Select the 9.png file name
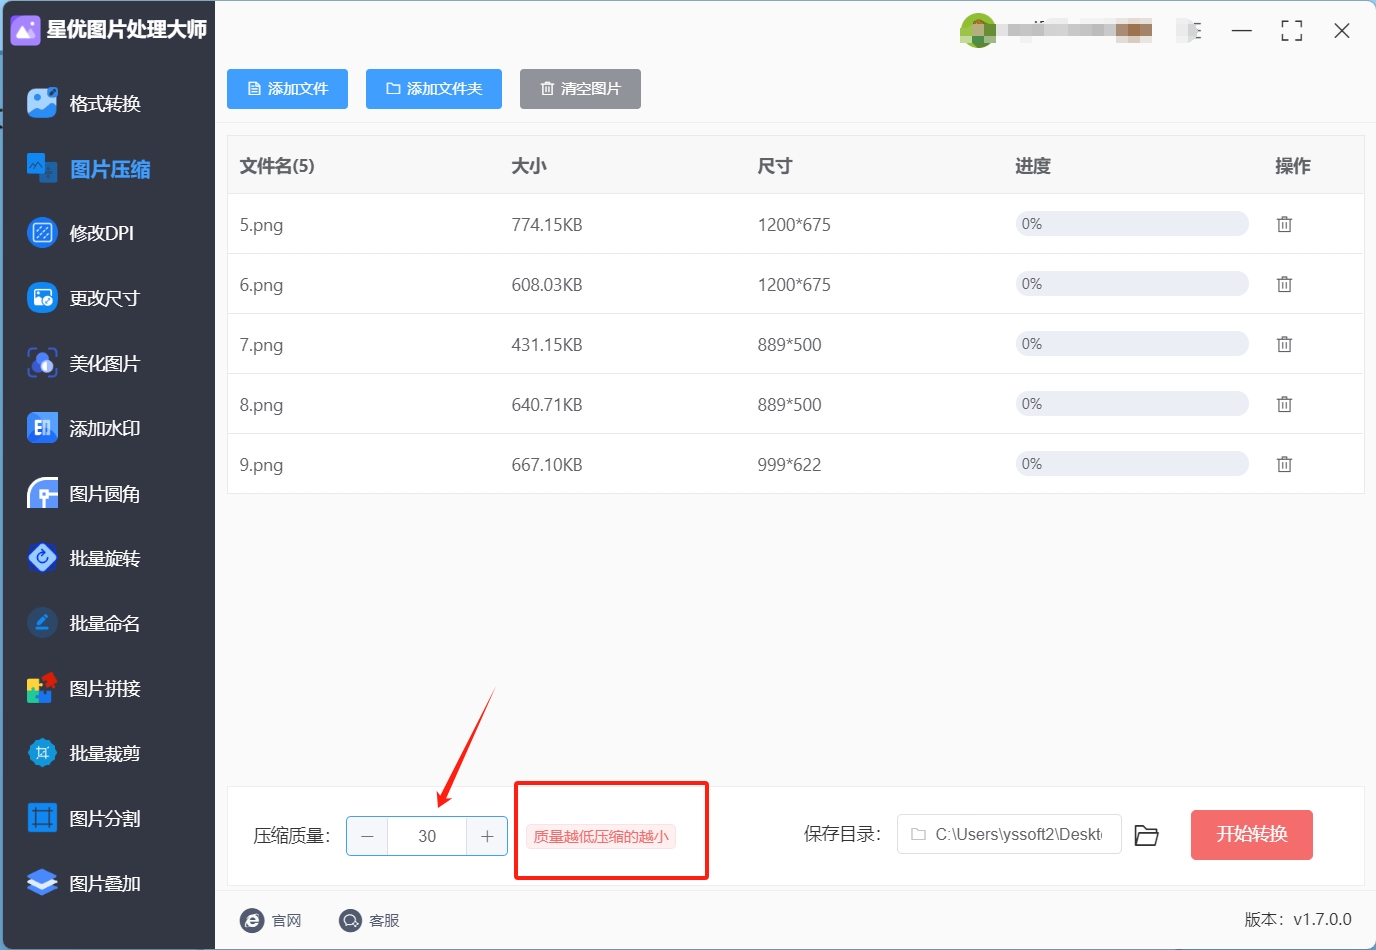The height and width of the screenshot is (950, 1376). pyautogui.click(x=261, y=465)
